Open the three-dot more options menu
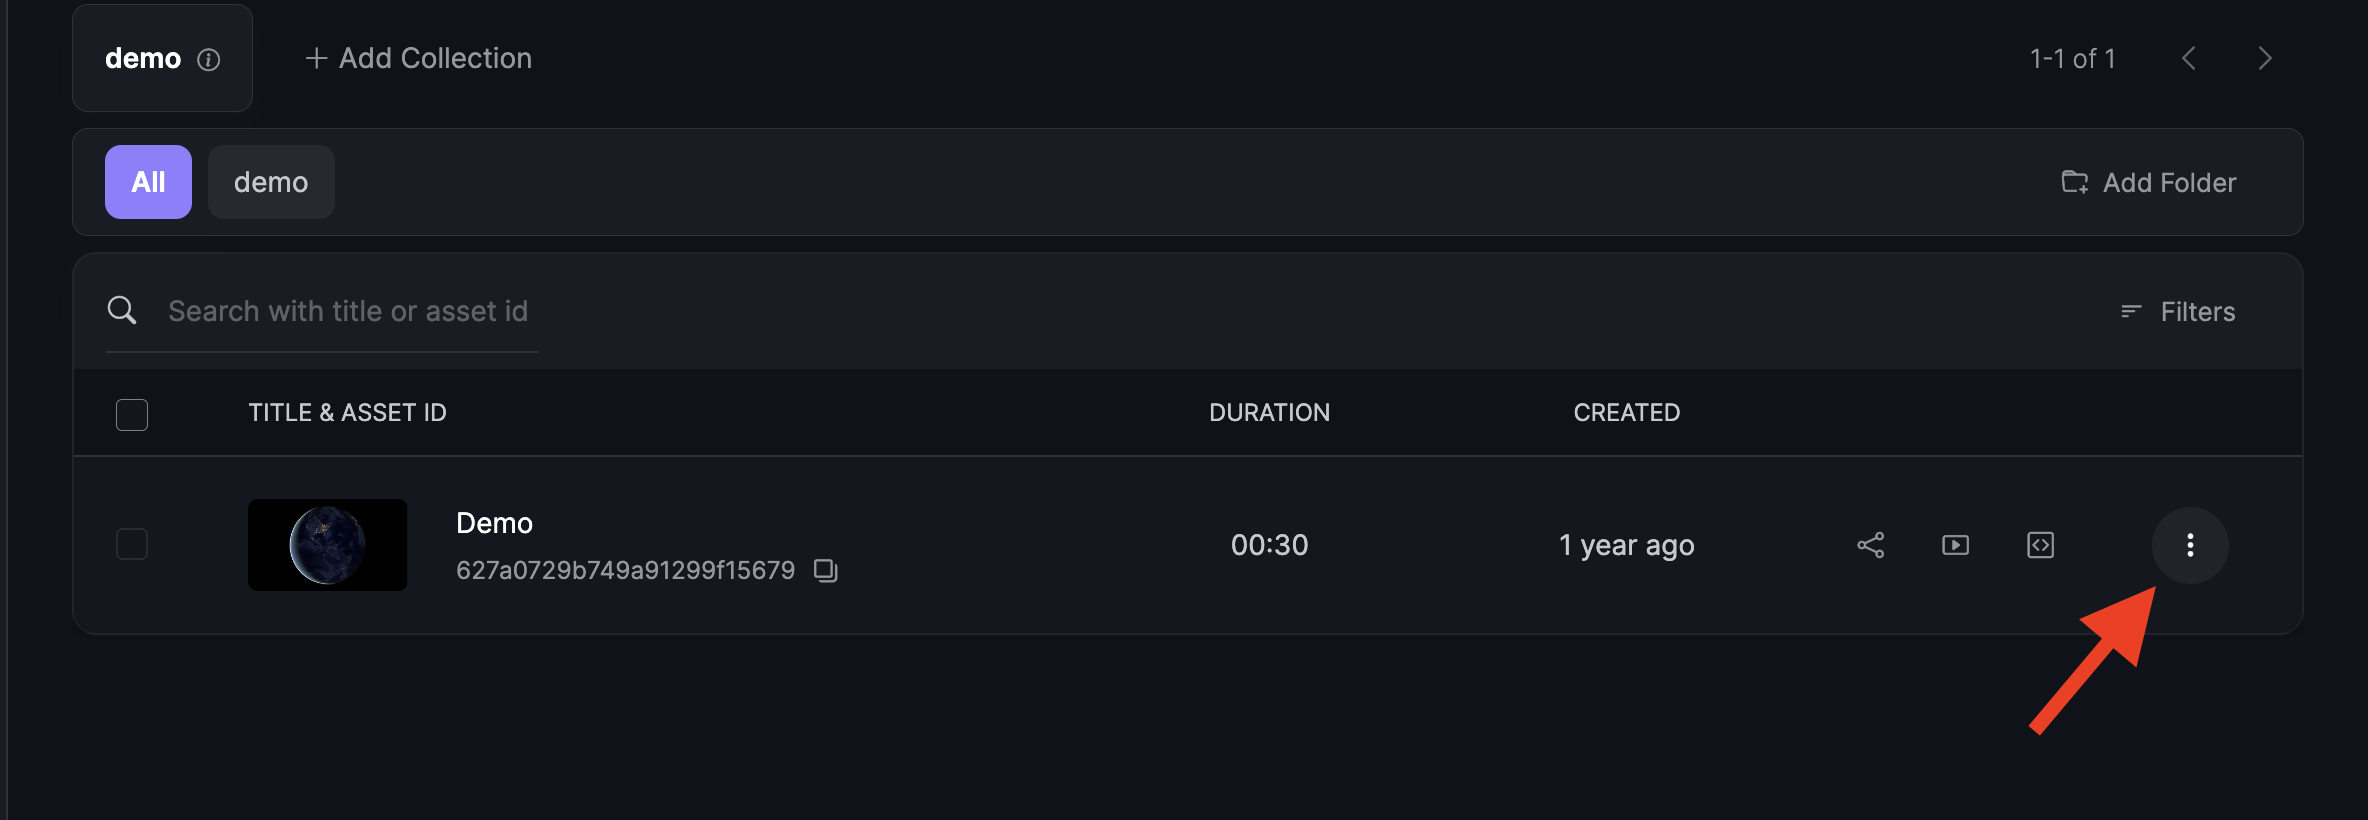 pyautogui.click(x=2190, y=545)
